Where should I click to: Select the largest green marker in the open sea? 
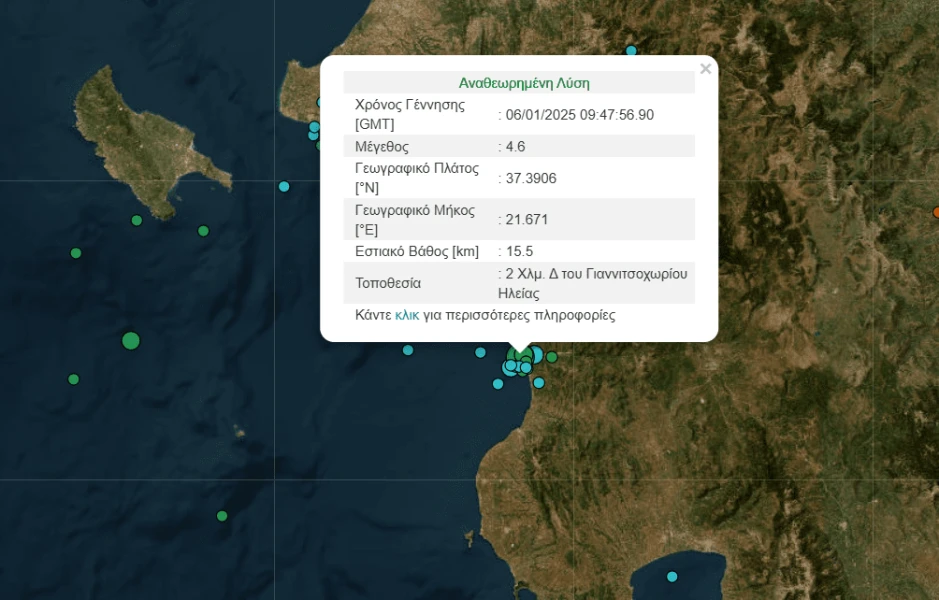point(131,341)
